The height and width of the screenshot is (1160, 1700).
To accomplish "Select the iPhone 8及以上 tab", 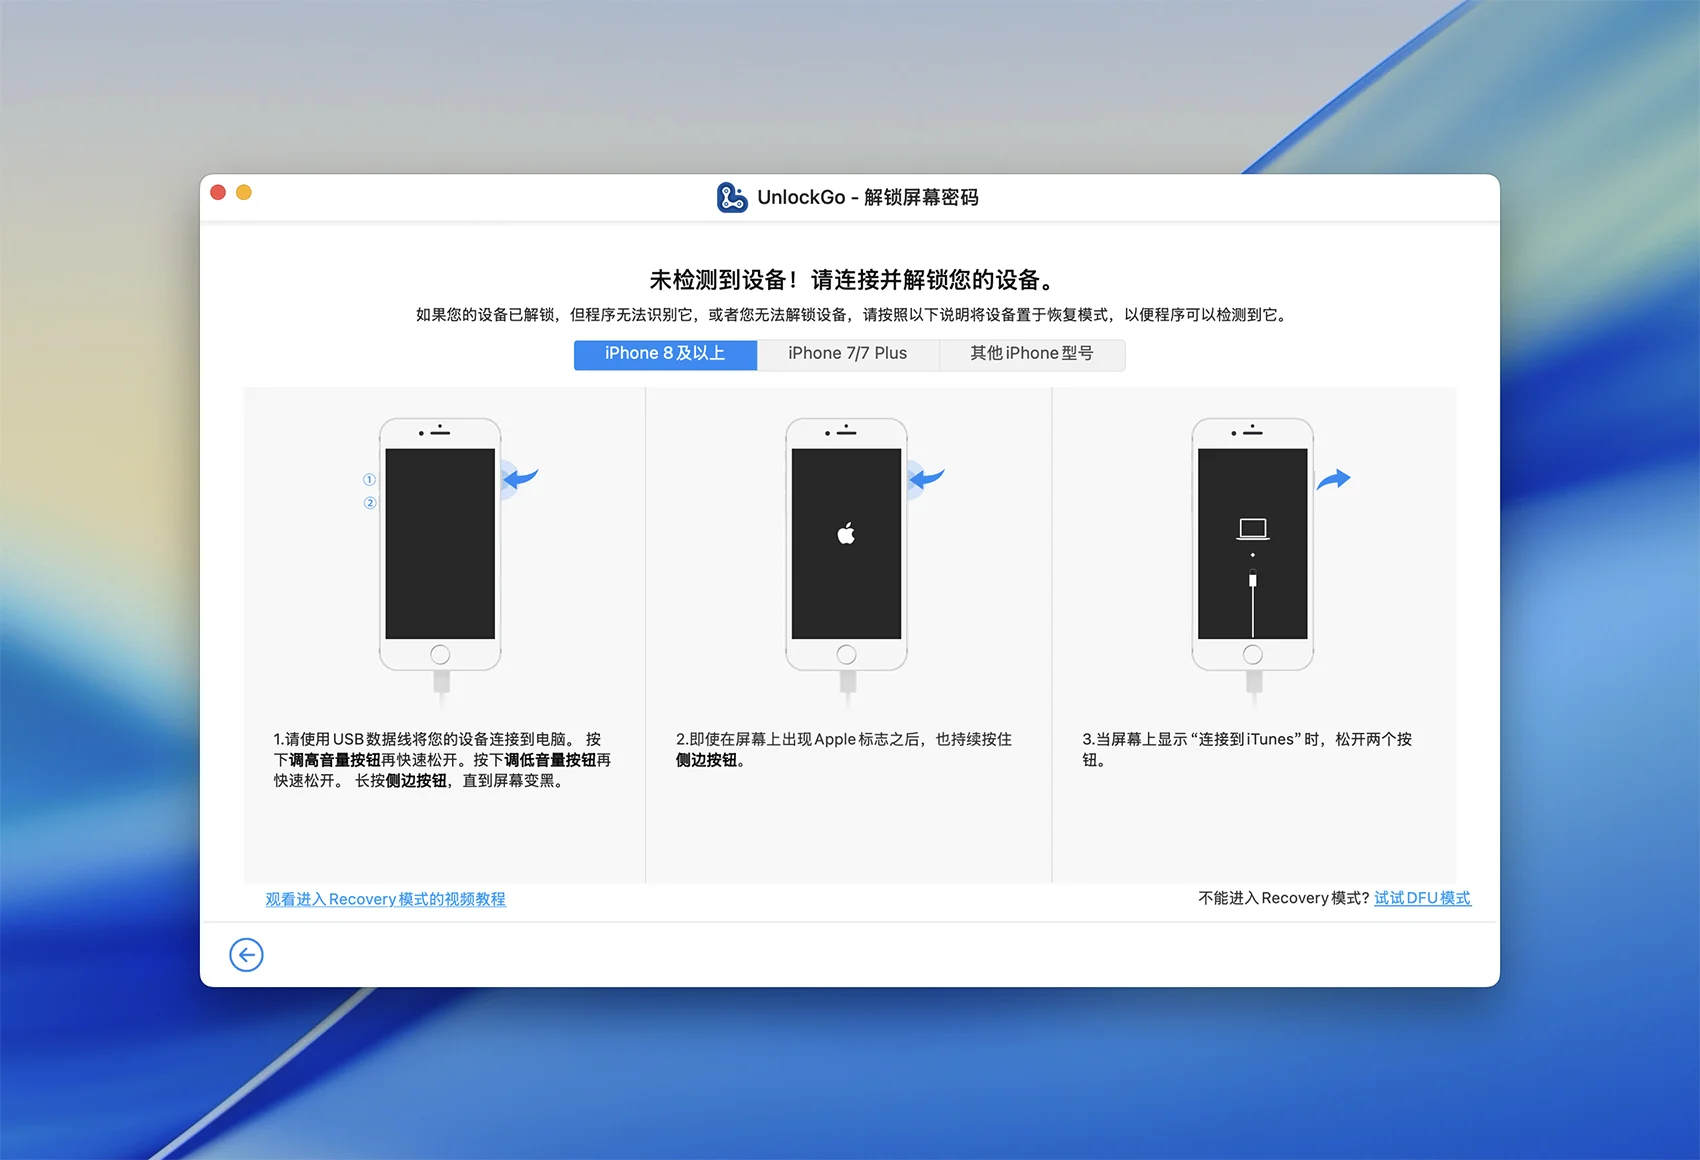I will click(x=665, y=354).
